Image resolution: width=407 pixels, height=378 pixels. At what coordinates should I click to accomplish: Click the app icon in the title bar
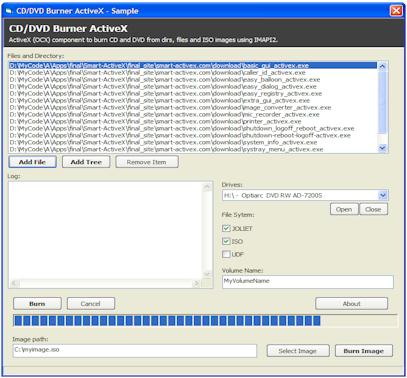pos(9,11)
